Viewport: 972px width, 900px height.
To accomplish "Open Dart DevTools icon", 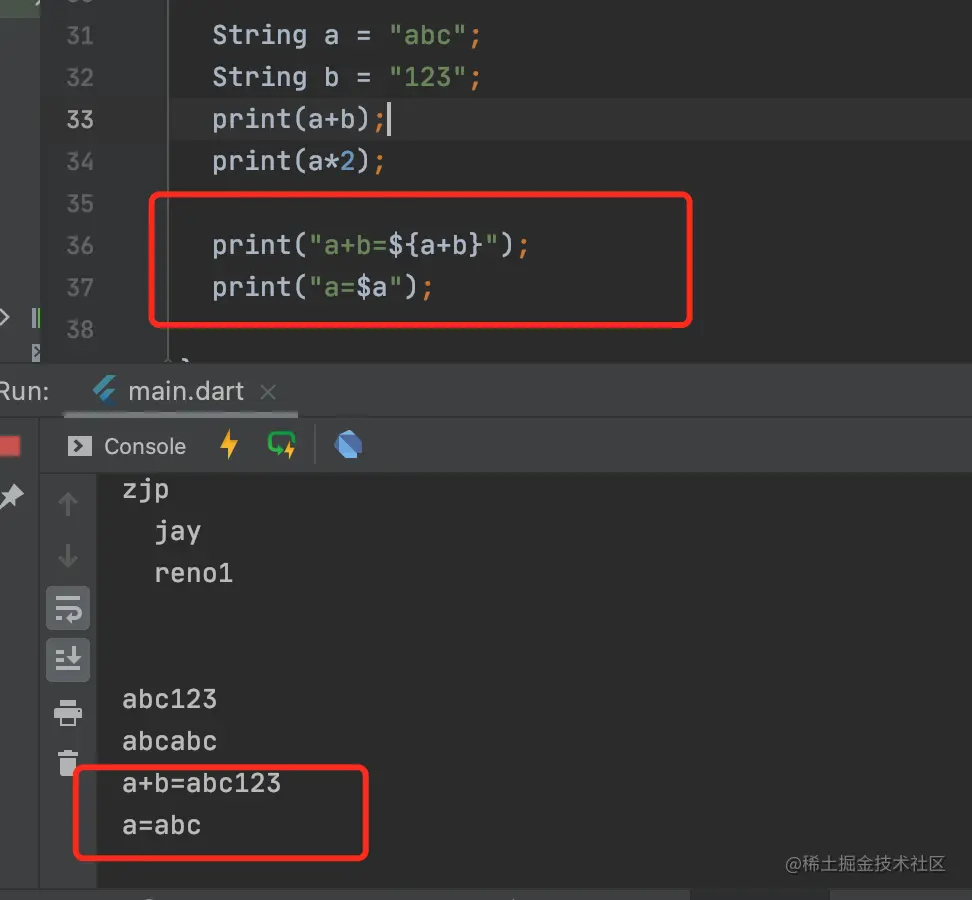I will pyautogui.click(x=348, y=444).
